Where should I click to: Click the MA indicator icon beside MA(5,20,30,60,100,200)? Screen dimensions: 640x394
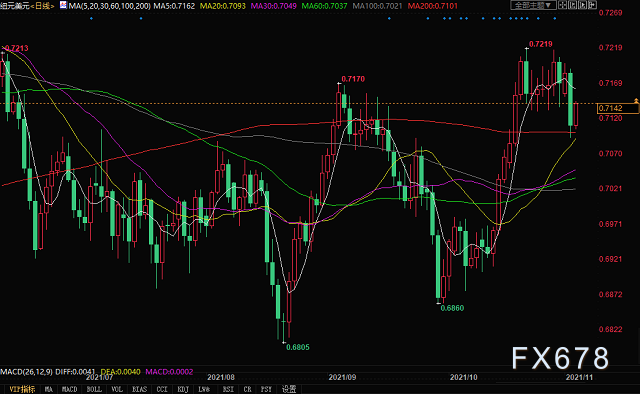click(x=63, y=5)
